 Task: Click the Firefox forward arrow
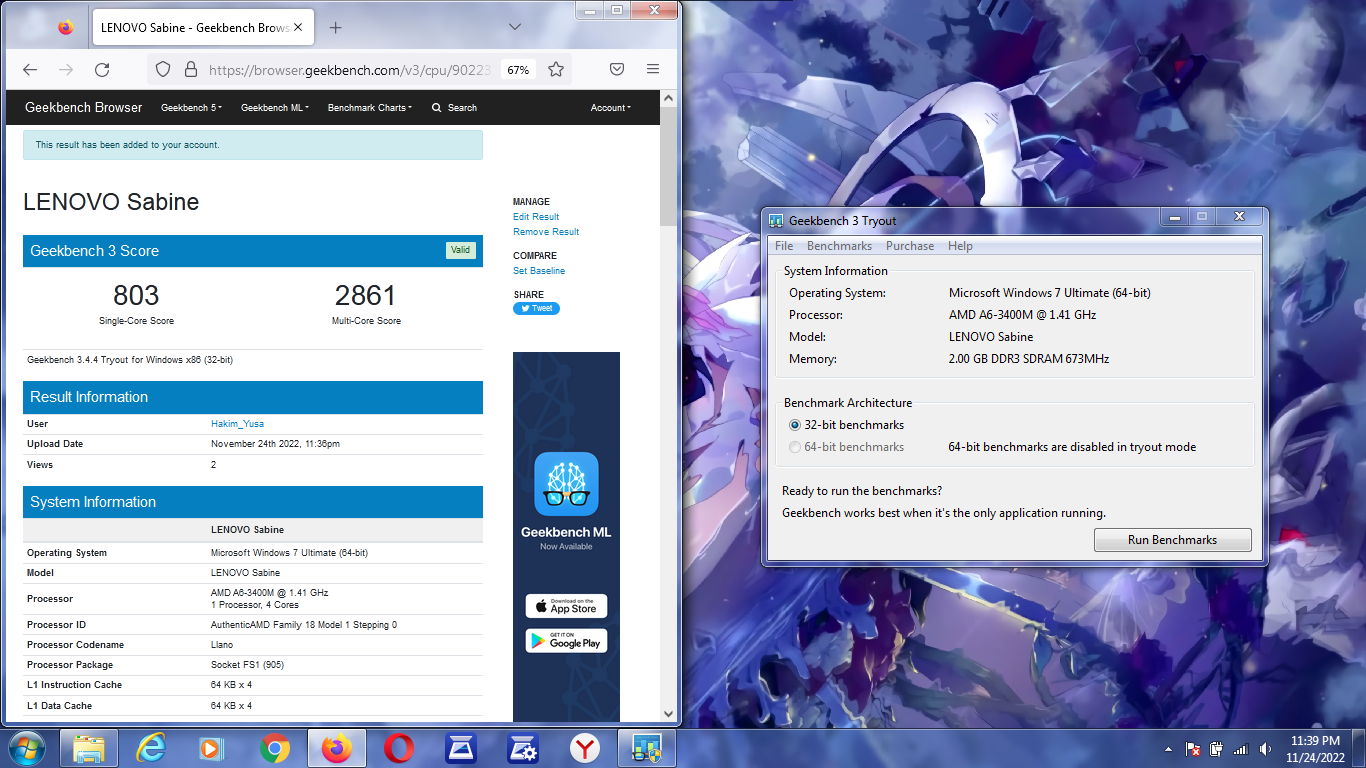66,70
